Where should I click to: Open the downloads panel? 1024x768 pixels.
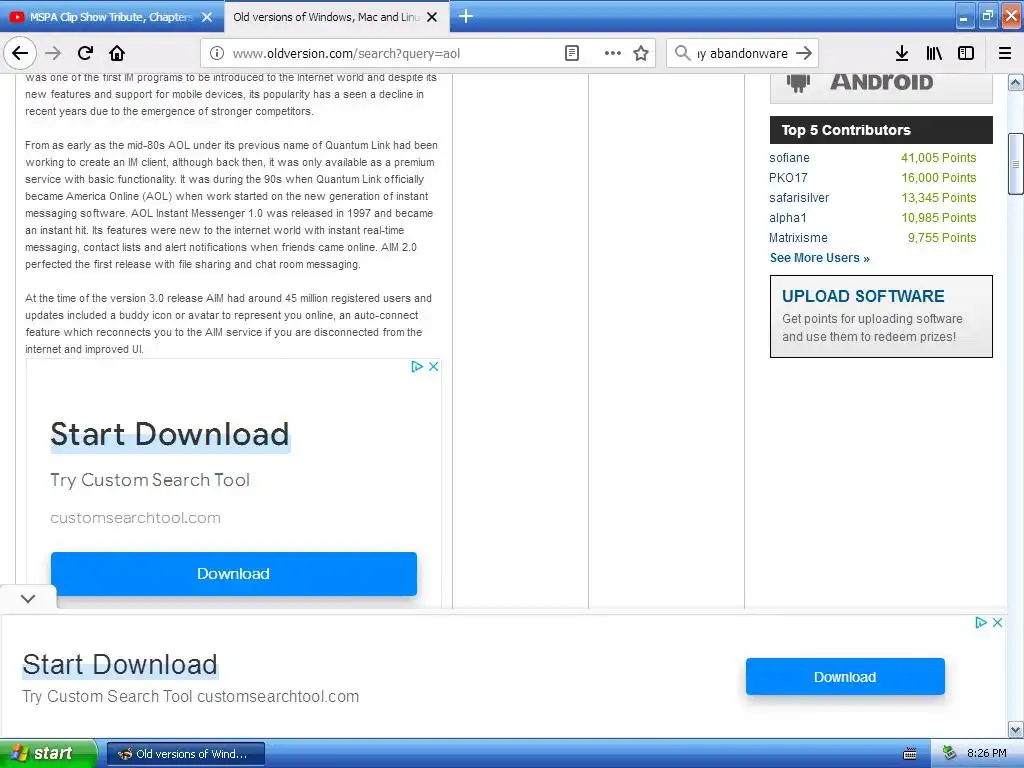click(902, 53)
